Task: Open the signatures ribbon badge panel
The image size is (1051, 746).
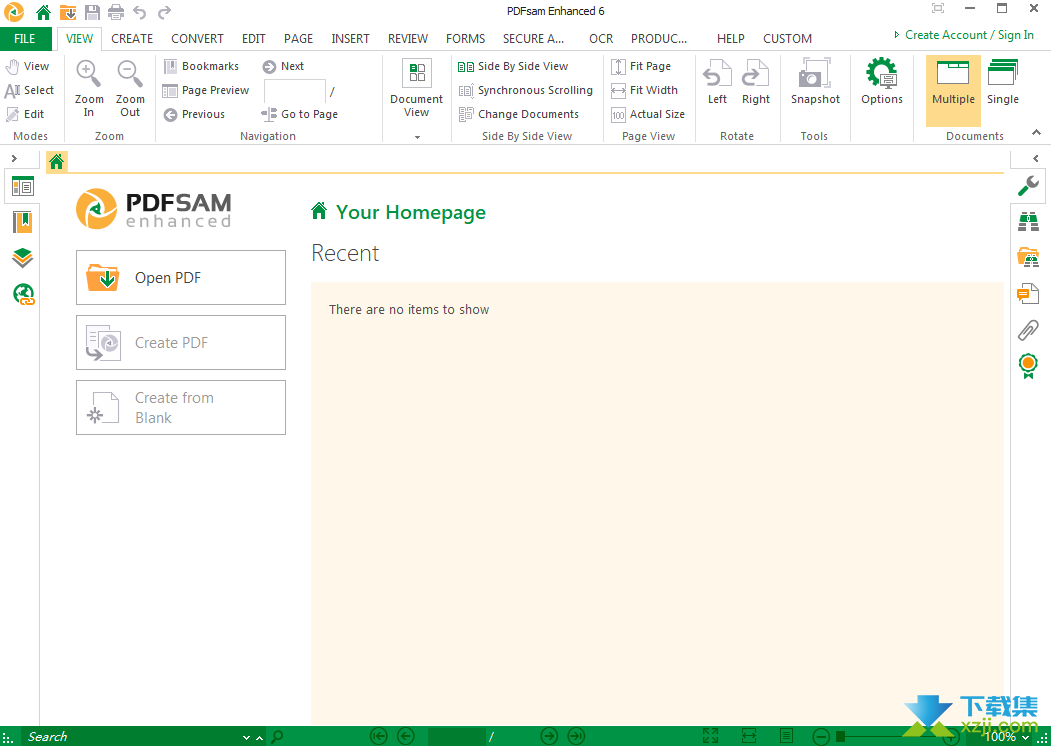Action: (x=1028, y=366)
